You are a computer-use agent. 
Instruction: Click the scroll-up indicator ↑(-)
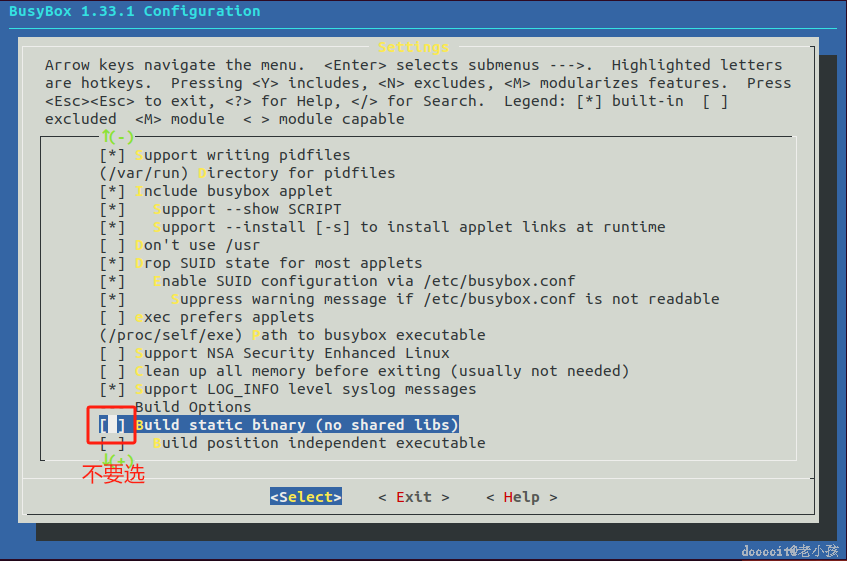pyautogui.click(x=117, y=137)
